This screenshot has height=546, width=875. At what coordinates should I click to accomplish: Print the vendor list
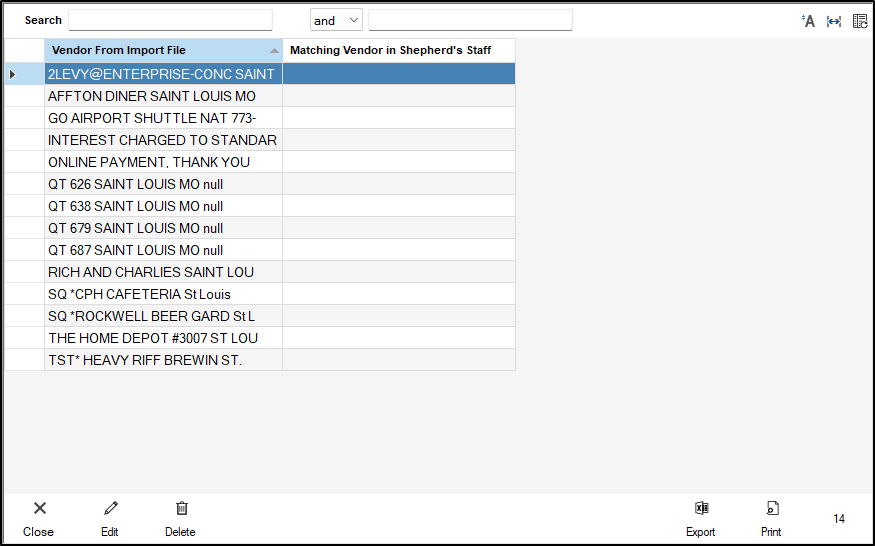[771, 509]
